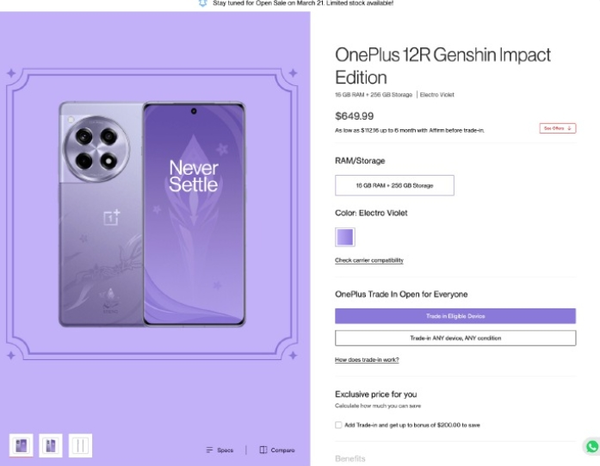This screenshot has height=466, width=600.
Task: Click the main phone product image
Action: click(152, 214)
